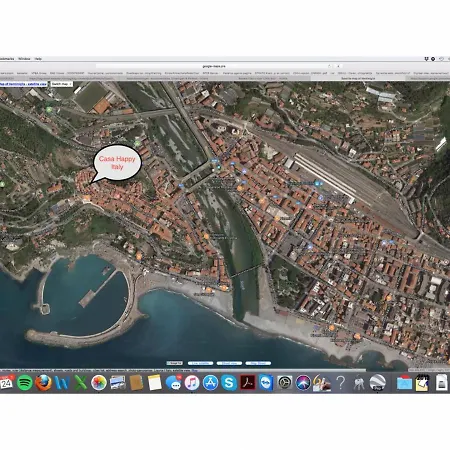Click the Map of Ventimiglia satellite view link
This screenshot has height=450, width=450.
pos(23,84)
